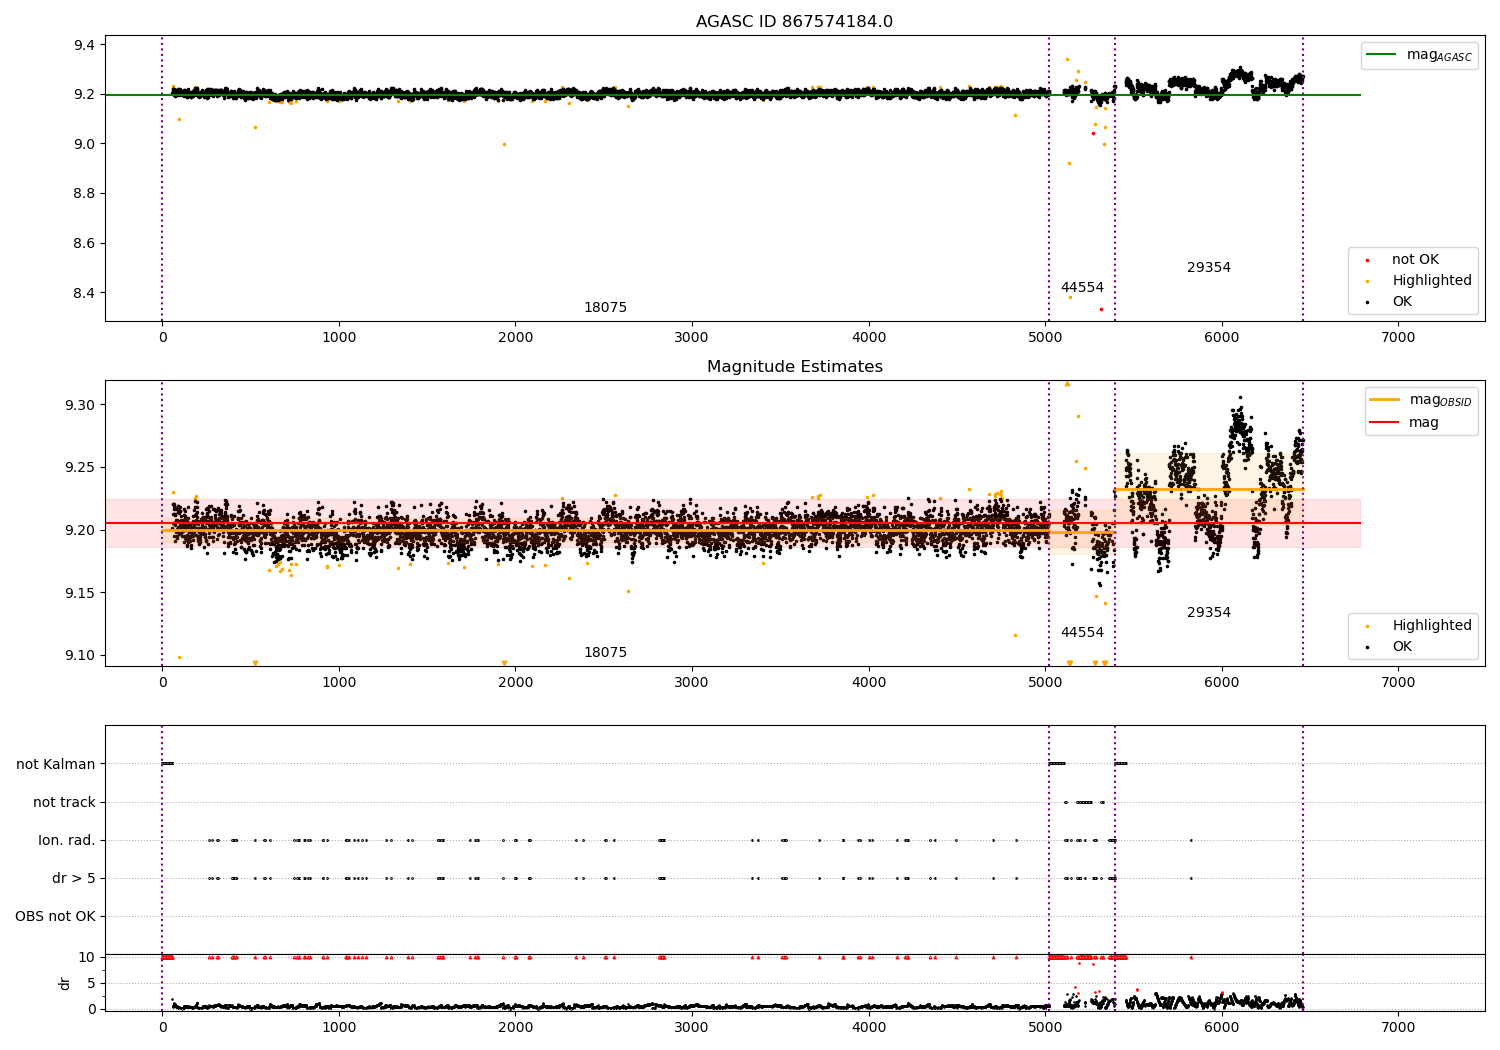Click the green line key for mag AGASC legend
1500x1050 pixels.
tap(1381, 55)
